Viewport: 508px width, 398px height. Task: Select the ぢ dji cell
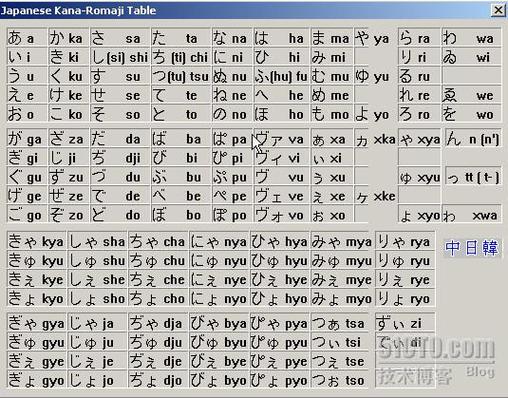pyautogui.click(x=120, y=158)
